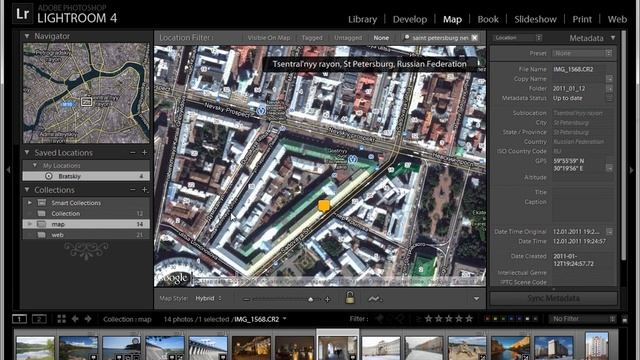This screenshot has height=360, width=640.
Task: Select the Map module tab
Action: coord(452,19)
